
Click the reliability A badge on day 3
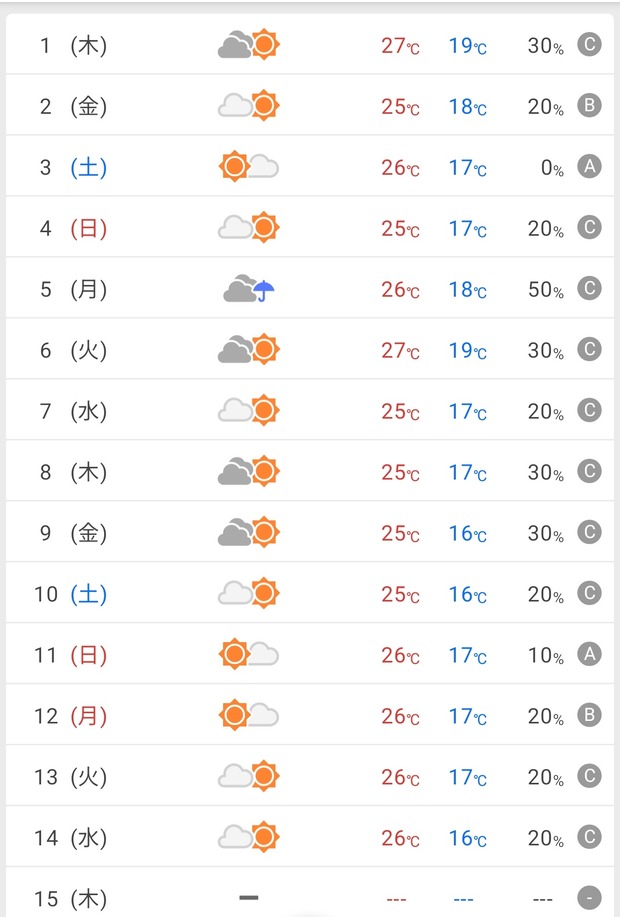[589, 167]
